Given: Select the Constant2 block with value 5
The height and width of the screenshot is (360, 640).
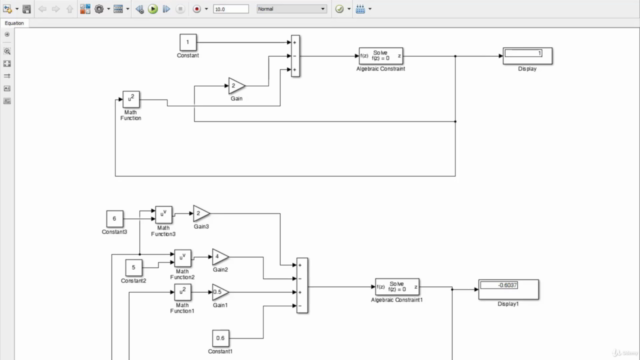Looking at the screenshot, I should (x=133, y=268).
